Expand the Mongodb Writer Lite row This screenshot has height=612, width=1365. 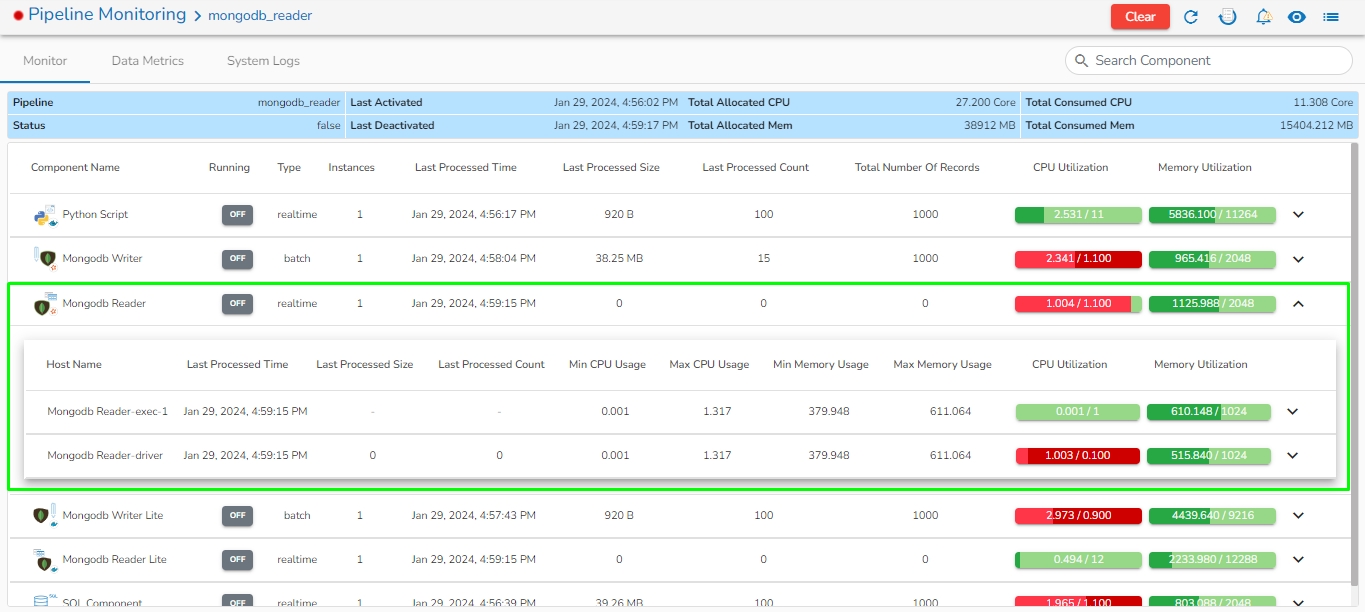pos(1299,516)
